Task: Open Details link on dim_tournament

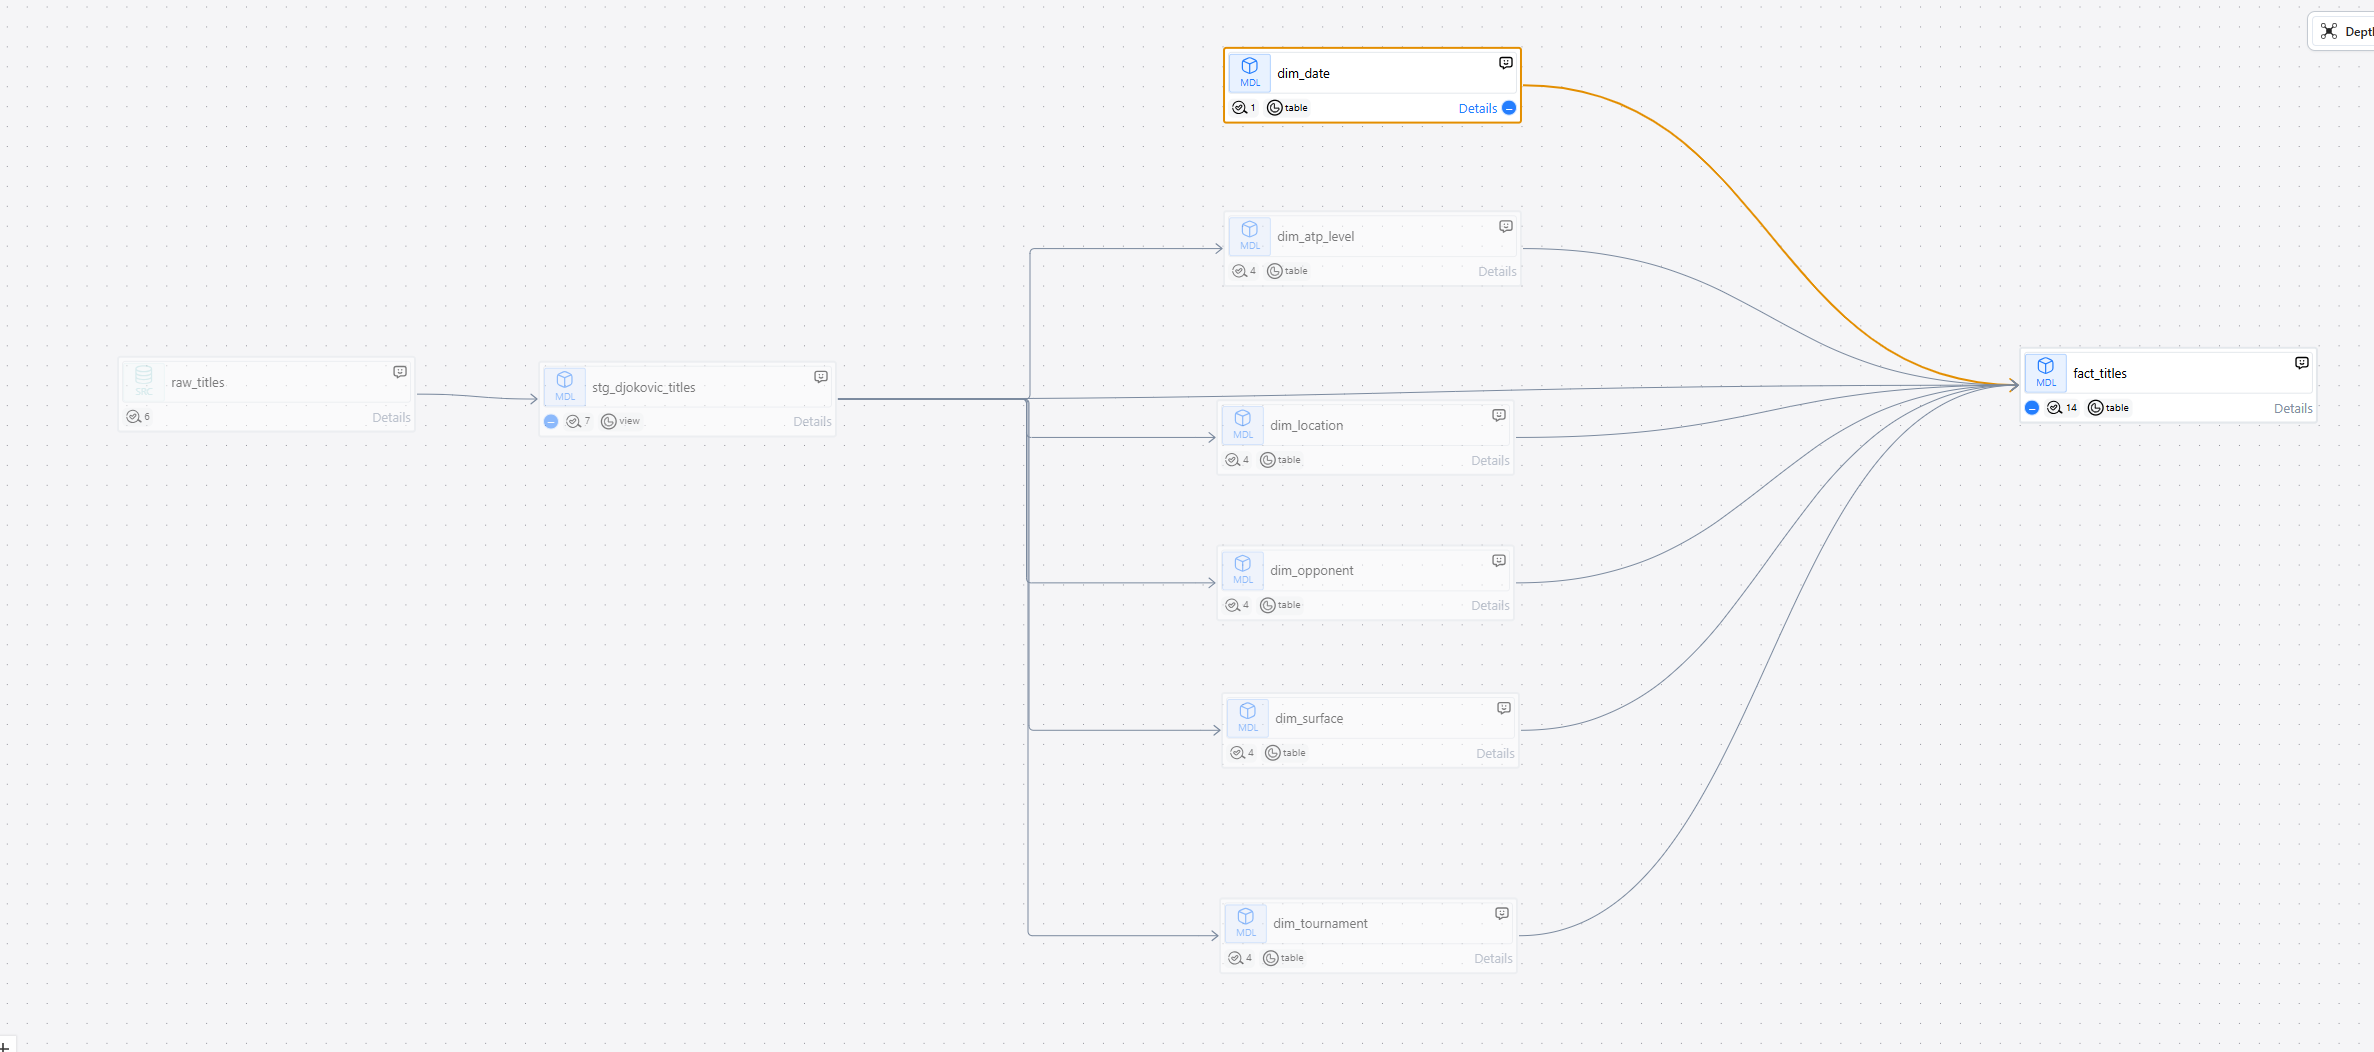Action: [x=1493, y=959]
